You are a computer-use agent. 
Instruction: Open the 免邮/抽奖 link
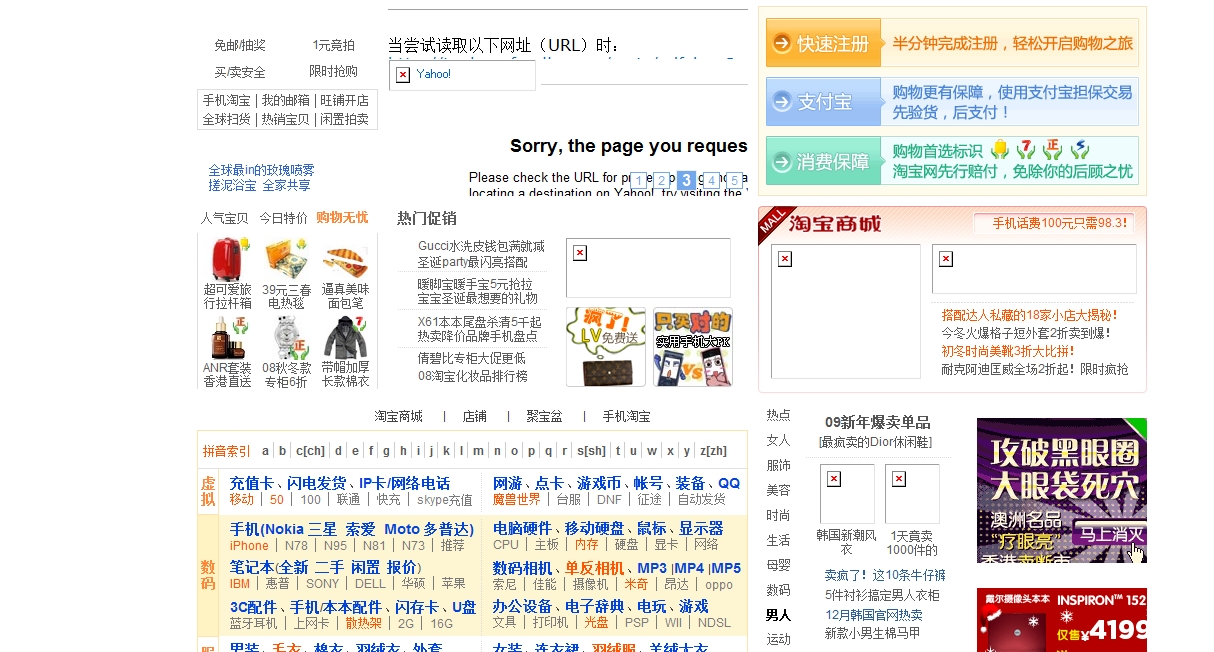(x=240, y=45)
